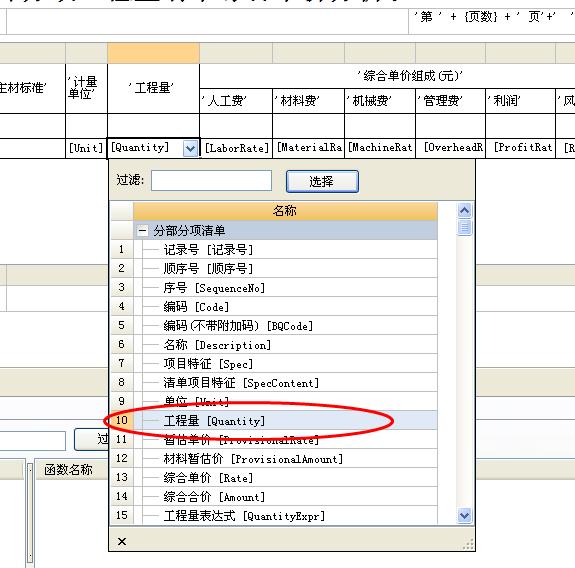
Task: Click the popup resize grip corner
Action: coord(468,544)
